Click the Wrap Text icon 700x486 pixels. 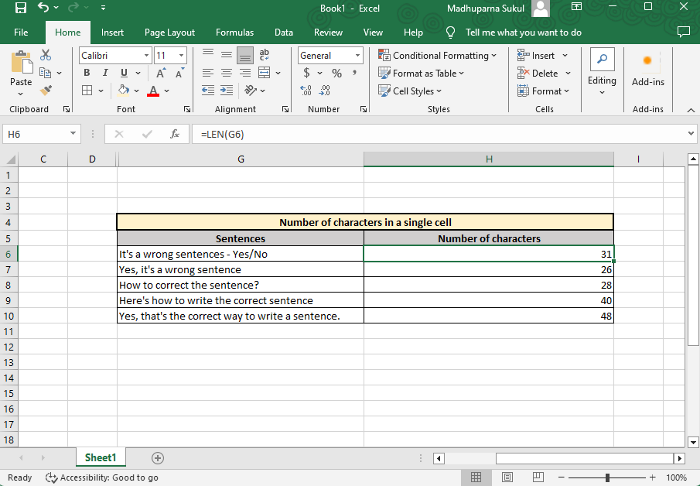coord(265,56)
